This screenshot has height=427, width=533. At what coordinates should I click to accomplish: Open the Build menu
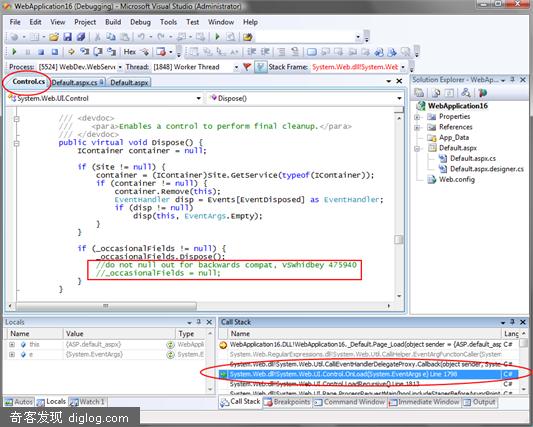pos(113,22)
